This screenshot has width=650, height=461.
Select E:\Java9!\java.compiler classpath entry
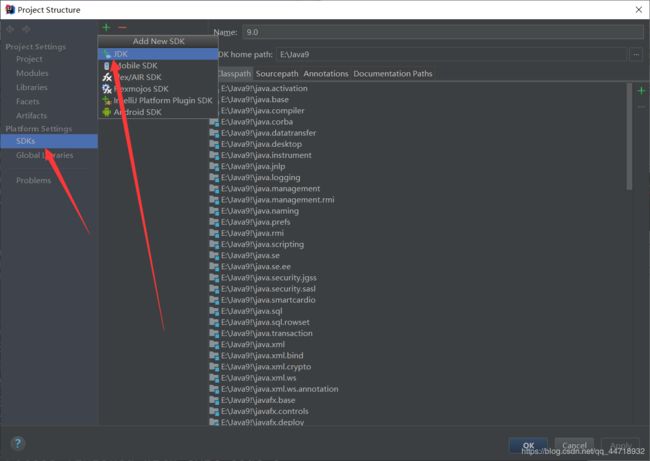click(262, 111)
